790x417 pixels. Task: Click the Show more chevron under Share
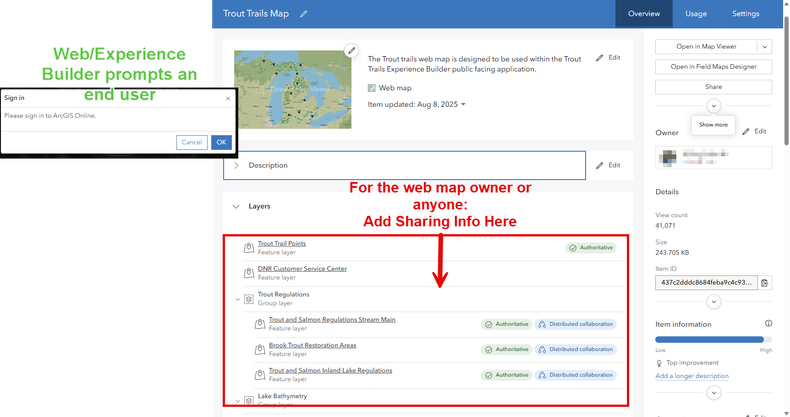pos(713,106)
